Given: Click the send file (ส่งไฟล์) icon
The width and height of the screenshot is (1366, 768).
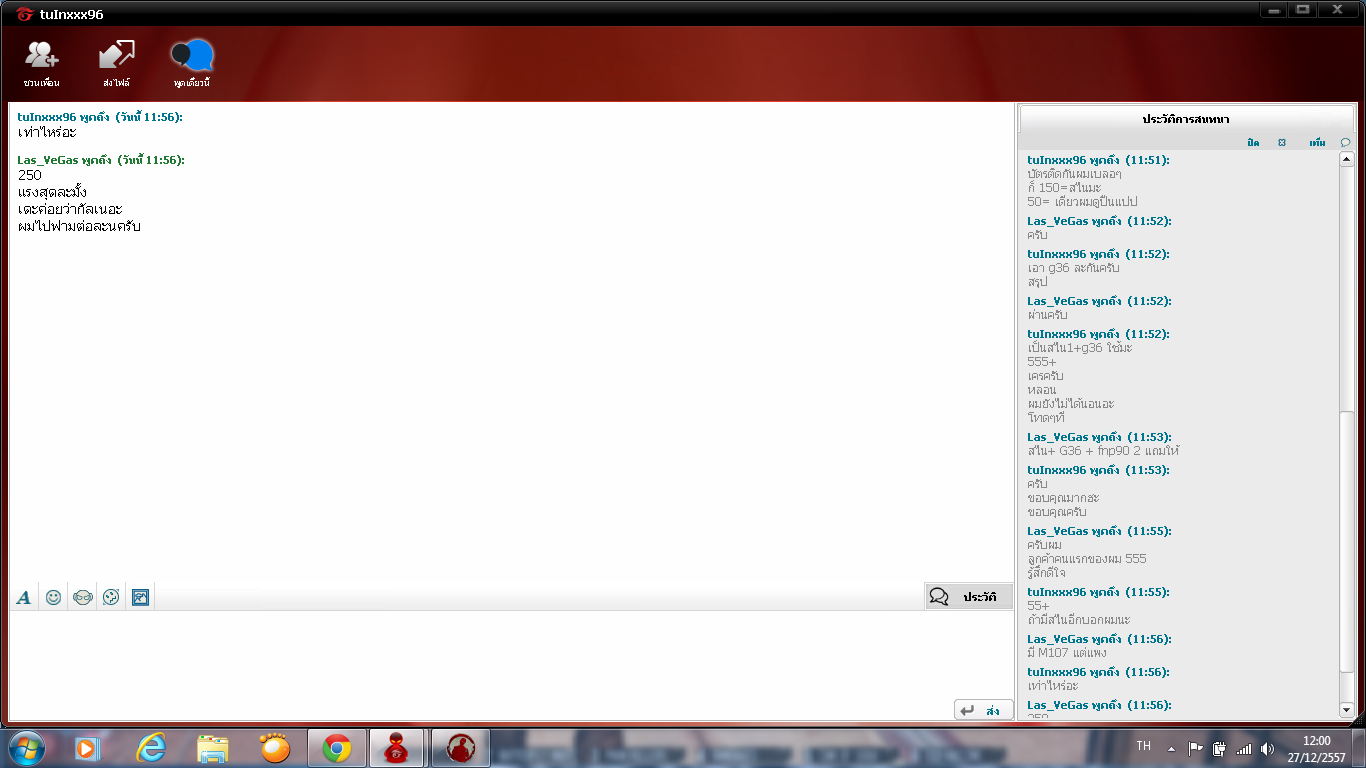Looking at the screenshot, I should tap(116, 63).
